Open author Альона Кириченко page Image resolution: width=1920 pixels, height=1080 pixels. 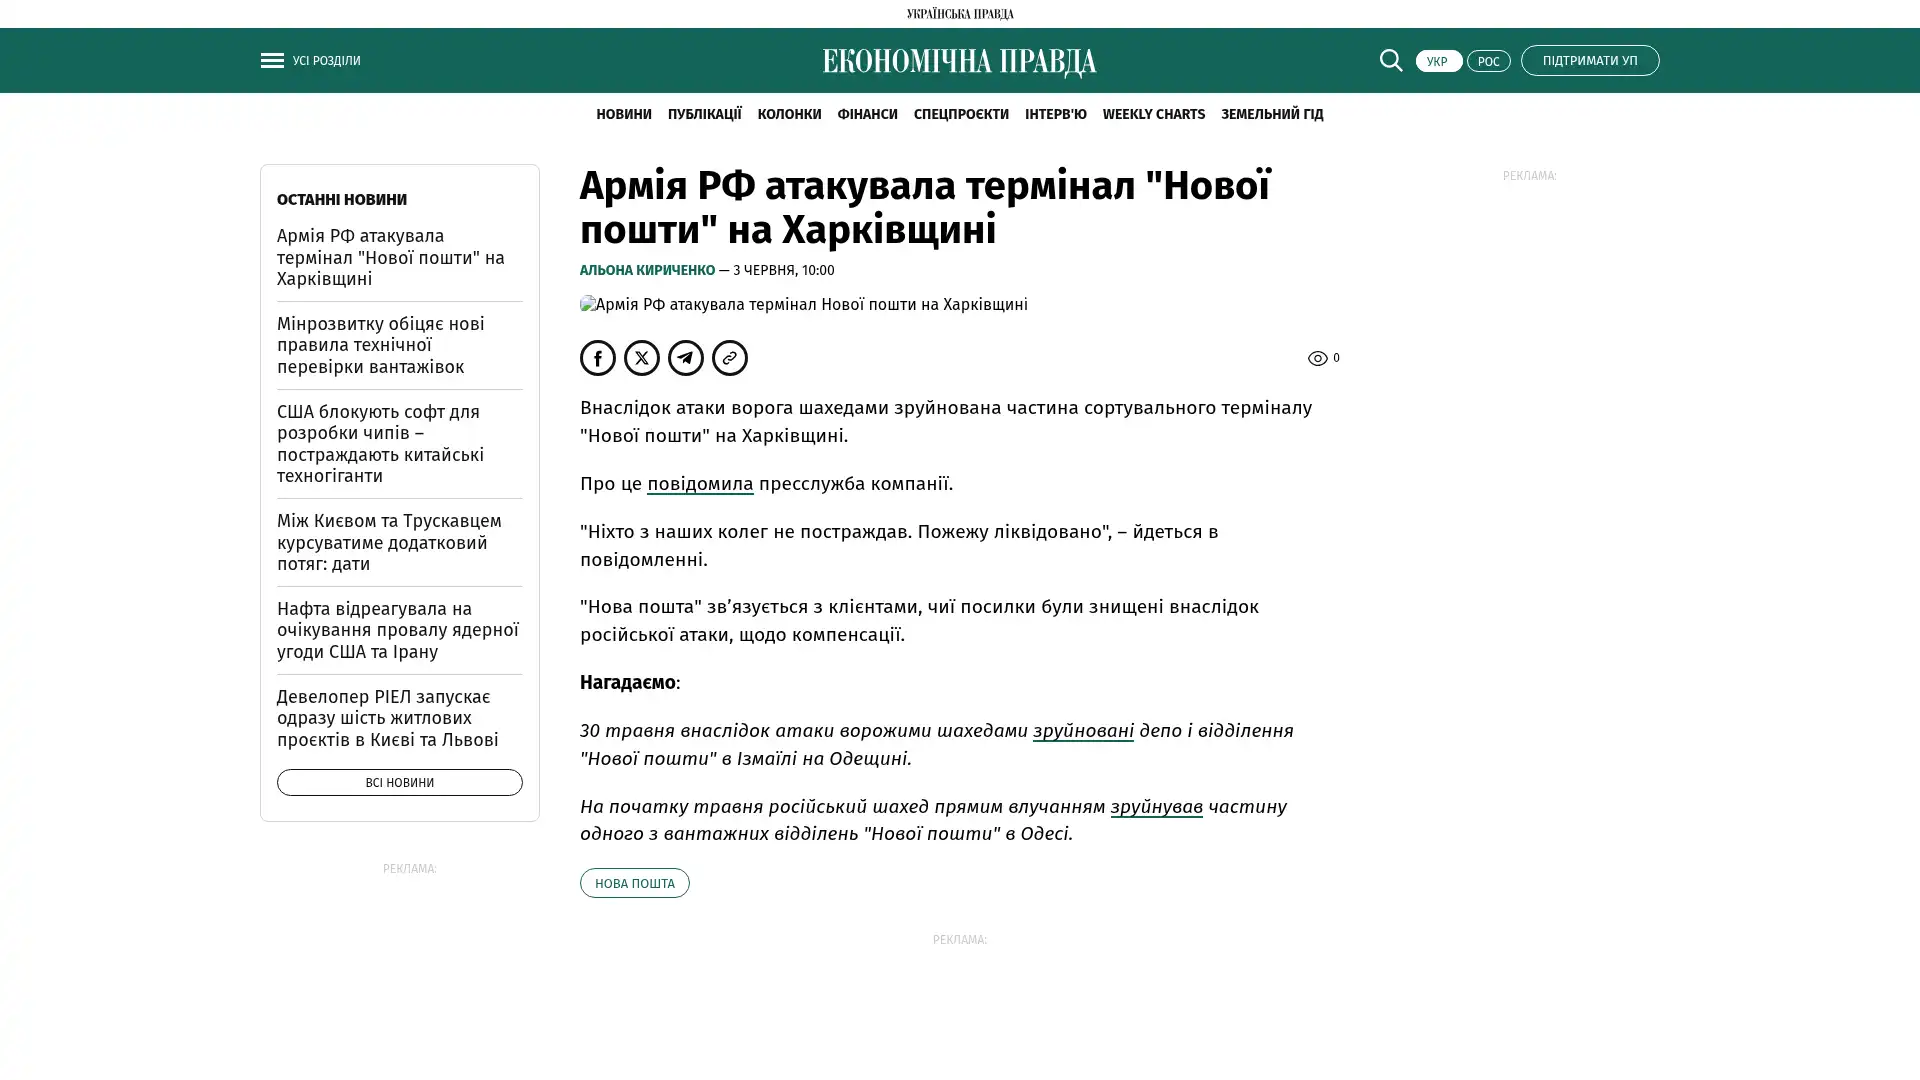[x=647, y=270]
